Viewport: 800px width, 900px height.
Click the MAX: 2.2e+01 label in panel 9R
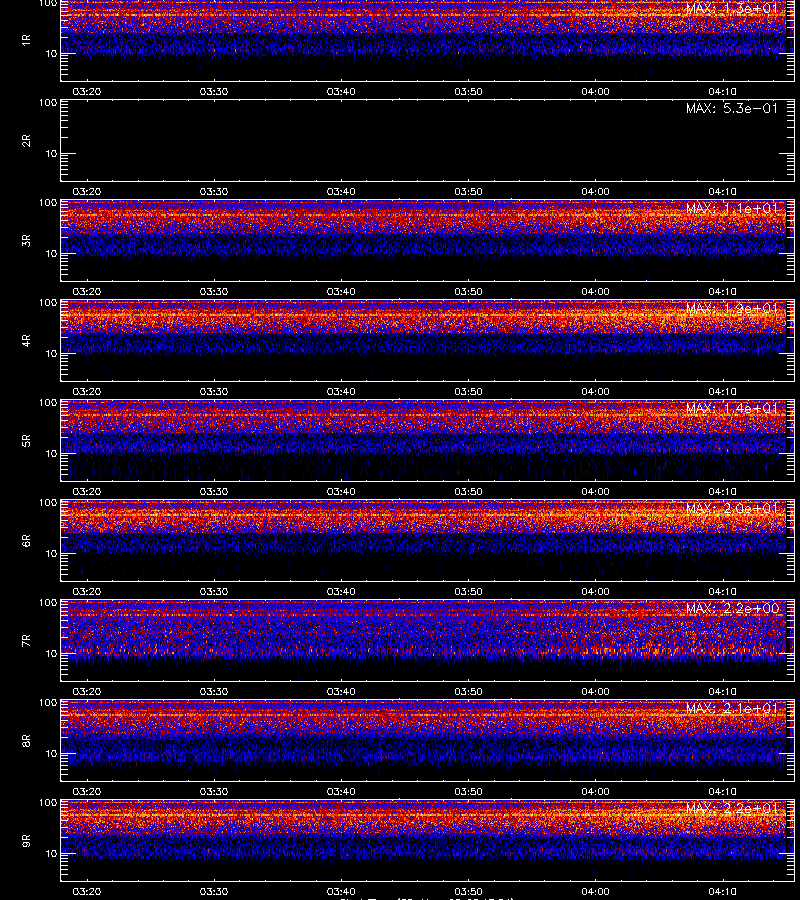(732, 808)
